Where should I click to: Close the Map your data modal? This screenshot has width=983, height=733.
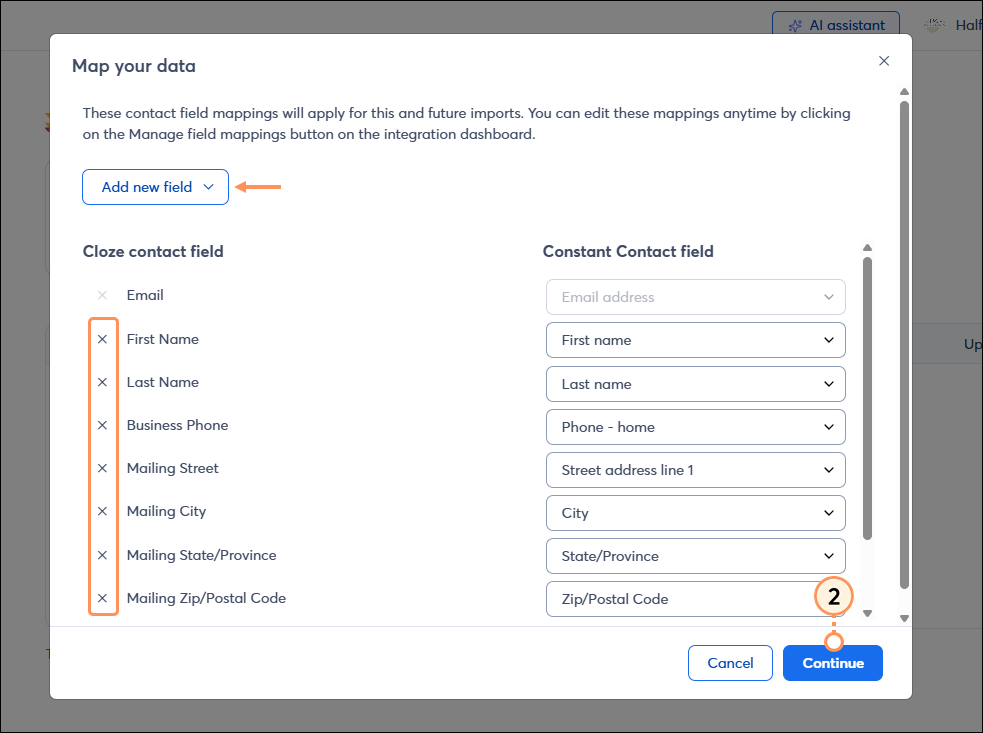click(x=884, y=61)
